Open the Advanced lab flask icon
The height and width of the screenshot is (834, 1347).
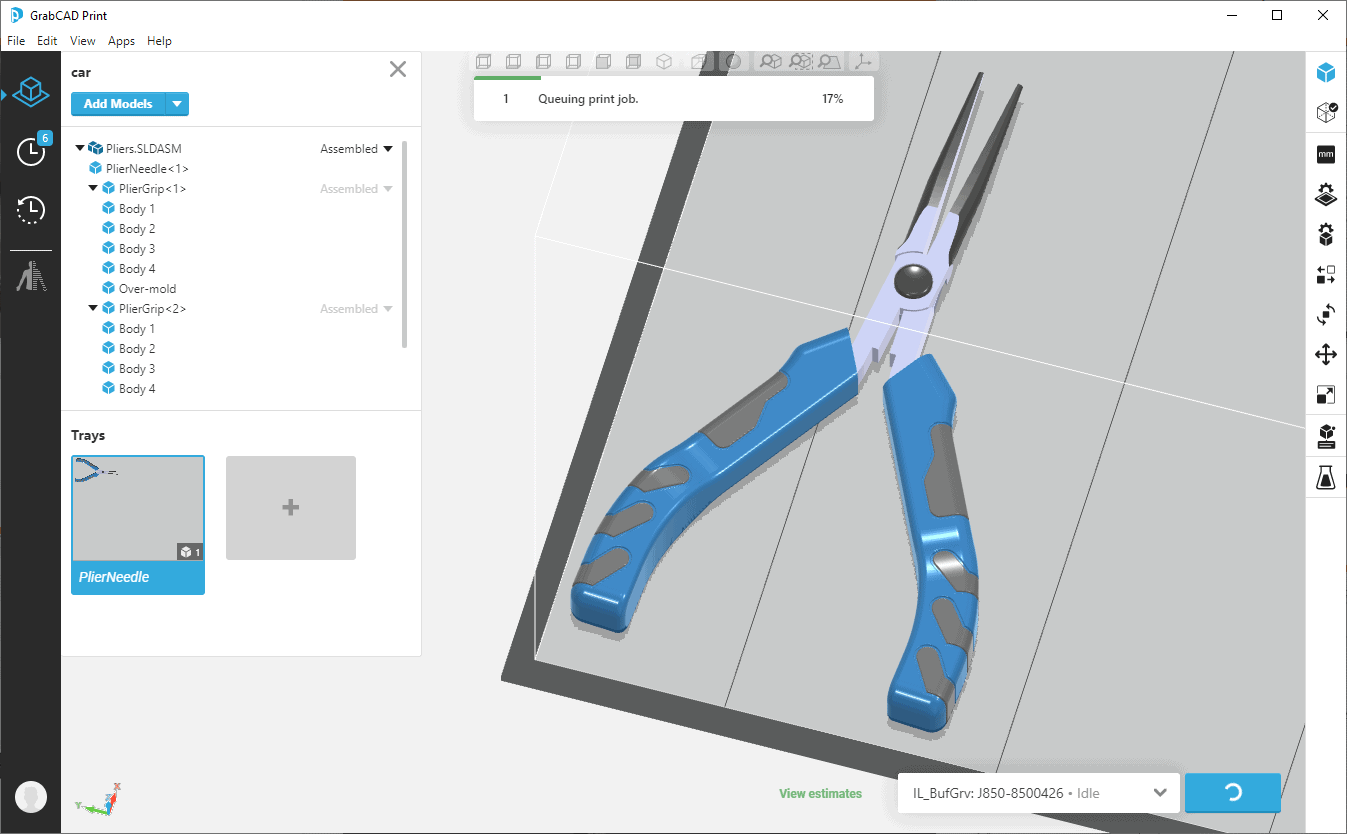pos(1326,478)
